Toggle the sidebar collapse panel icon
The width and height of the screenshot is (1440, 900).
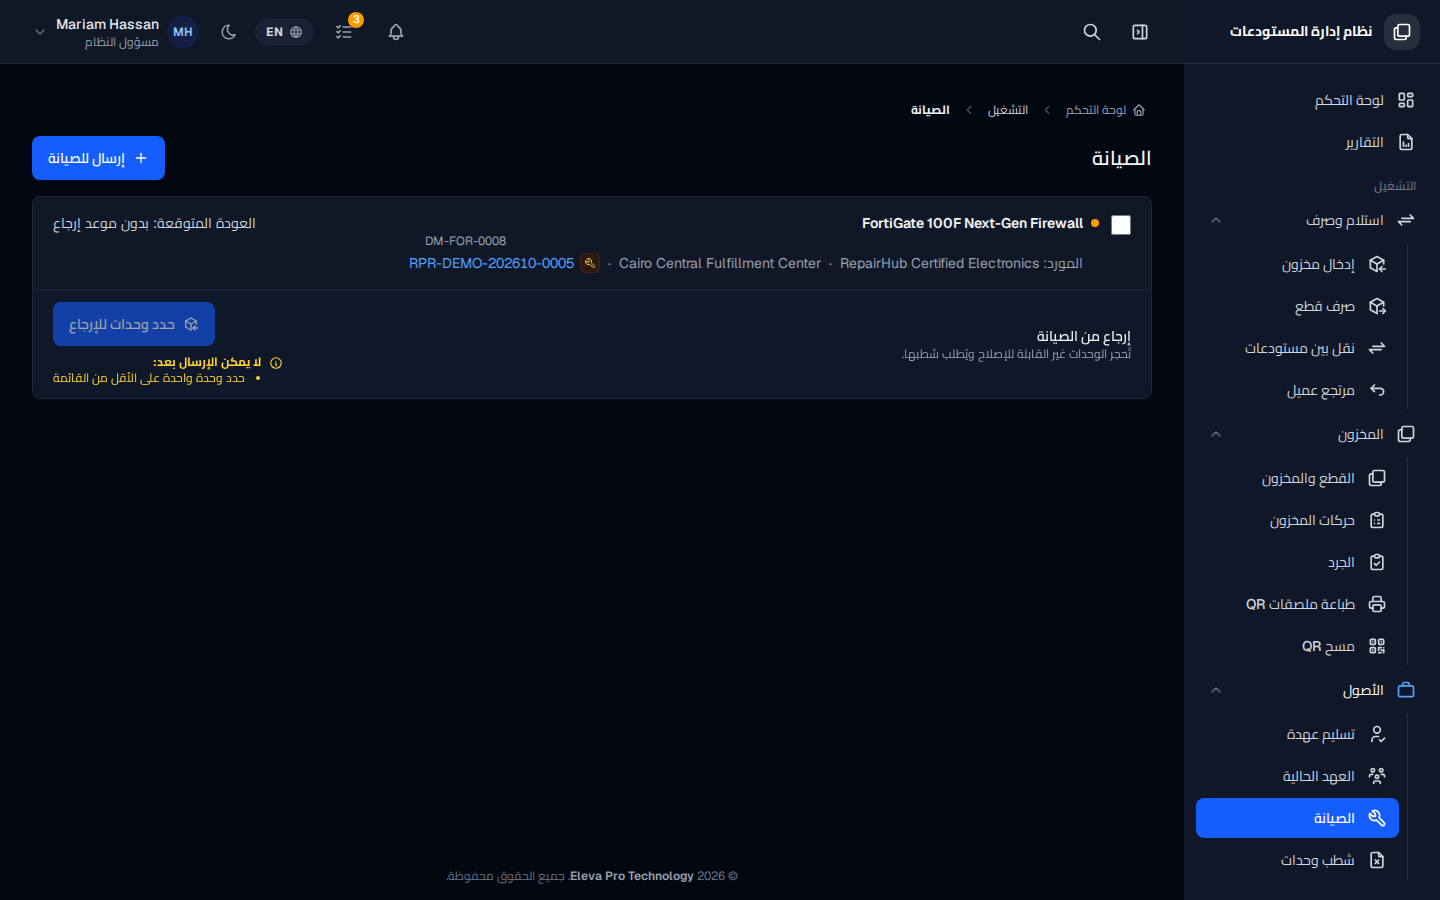pos(1140,32)
